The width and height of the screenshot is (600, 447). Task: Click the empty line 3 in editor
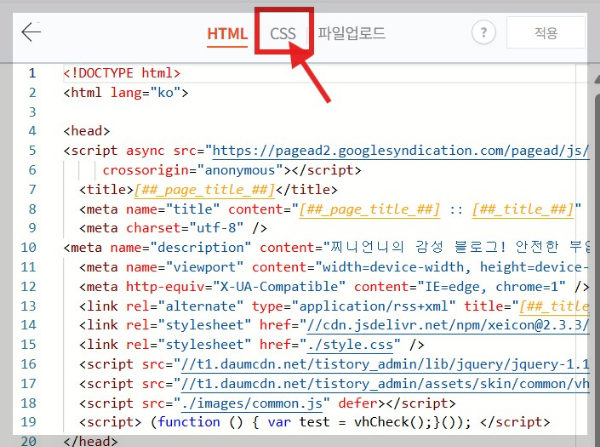(x=325, y=112)
